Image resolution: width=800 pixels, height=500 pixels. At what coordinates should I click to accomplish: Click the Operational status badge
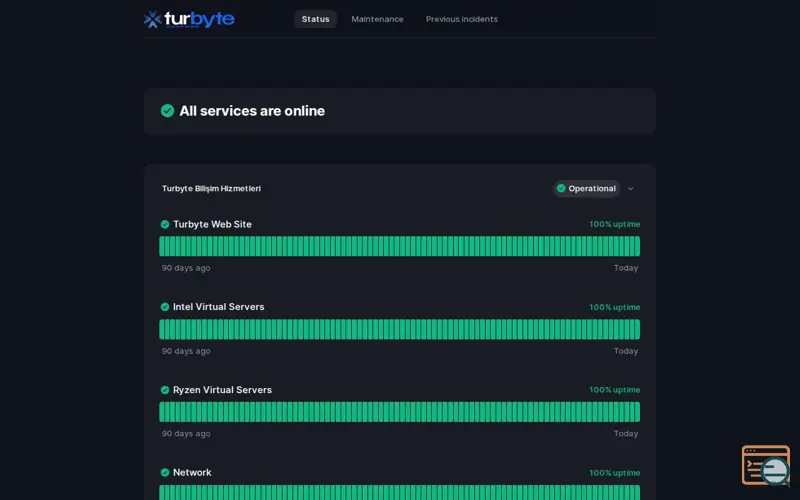pos(586,189)
